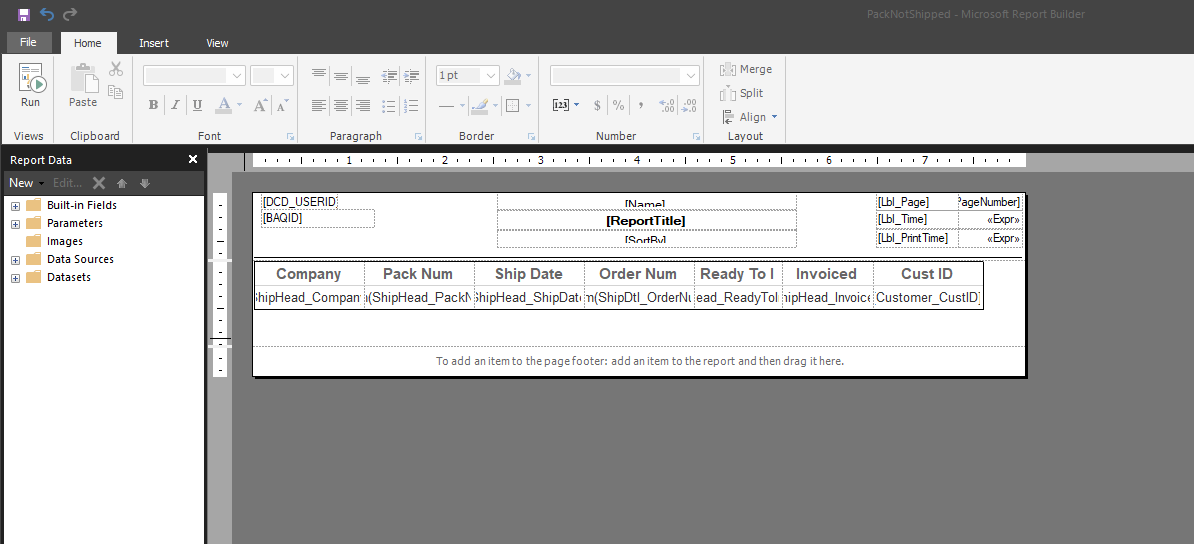Select the Company column header cell
1194x544 pixels.
pos(309,274)
